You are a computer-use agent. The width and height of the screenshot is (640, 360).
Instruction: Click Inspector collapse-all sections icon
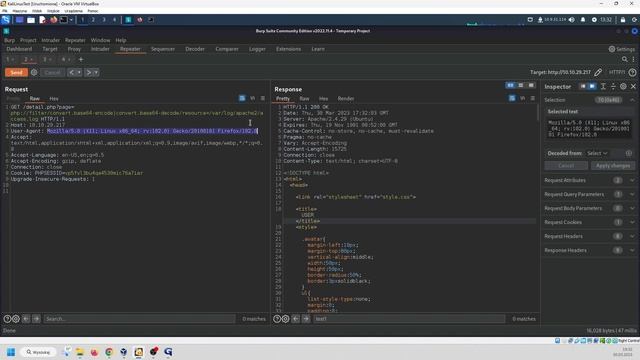click(x=613, y=87)
